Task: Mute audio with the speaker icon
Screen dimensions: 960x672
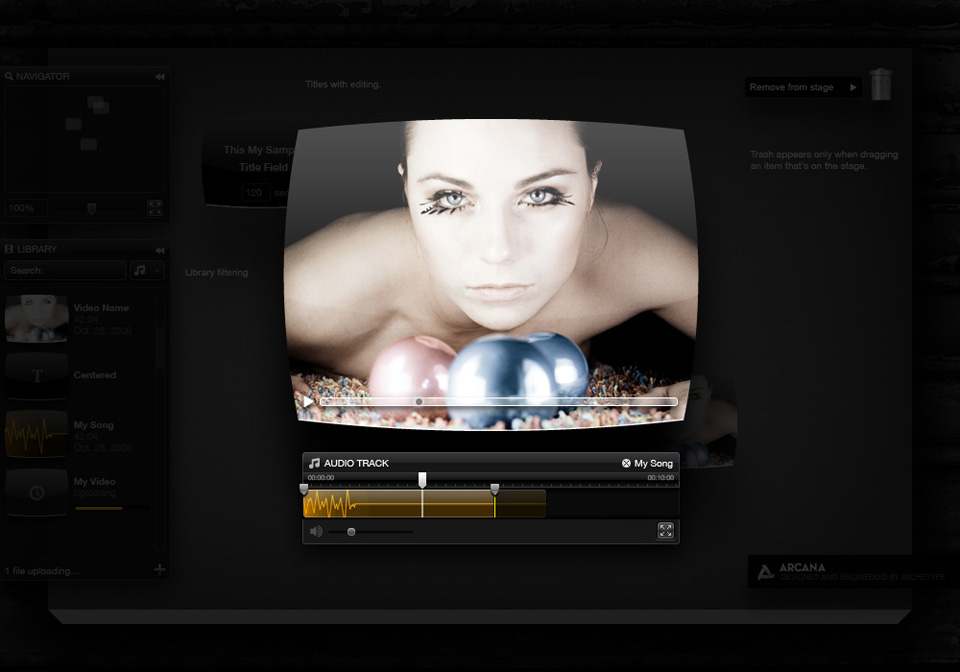Action: tap(316, 531)
